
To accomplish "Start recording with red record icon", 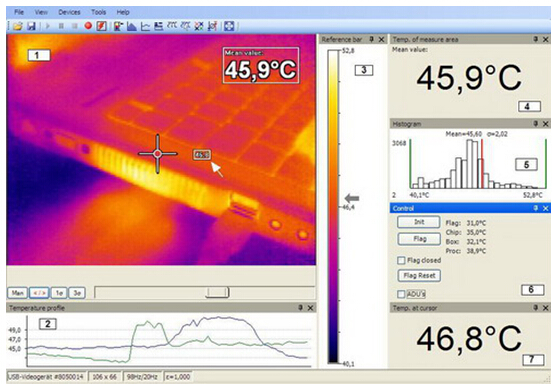I will 88,26.
